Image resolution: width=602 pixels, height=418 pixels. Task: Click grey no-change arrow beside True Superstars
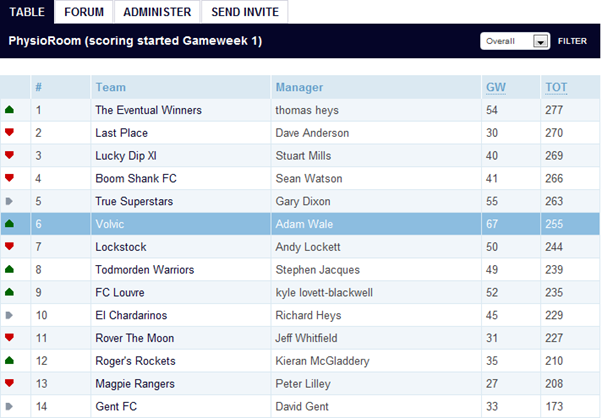pos(10,201)
